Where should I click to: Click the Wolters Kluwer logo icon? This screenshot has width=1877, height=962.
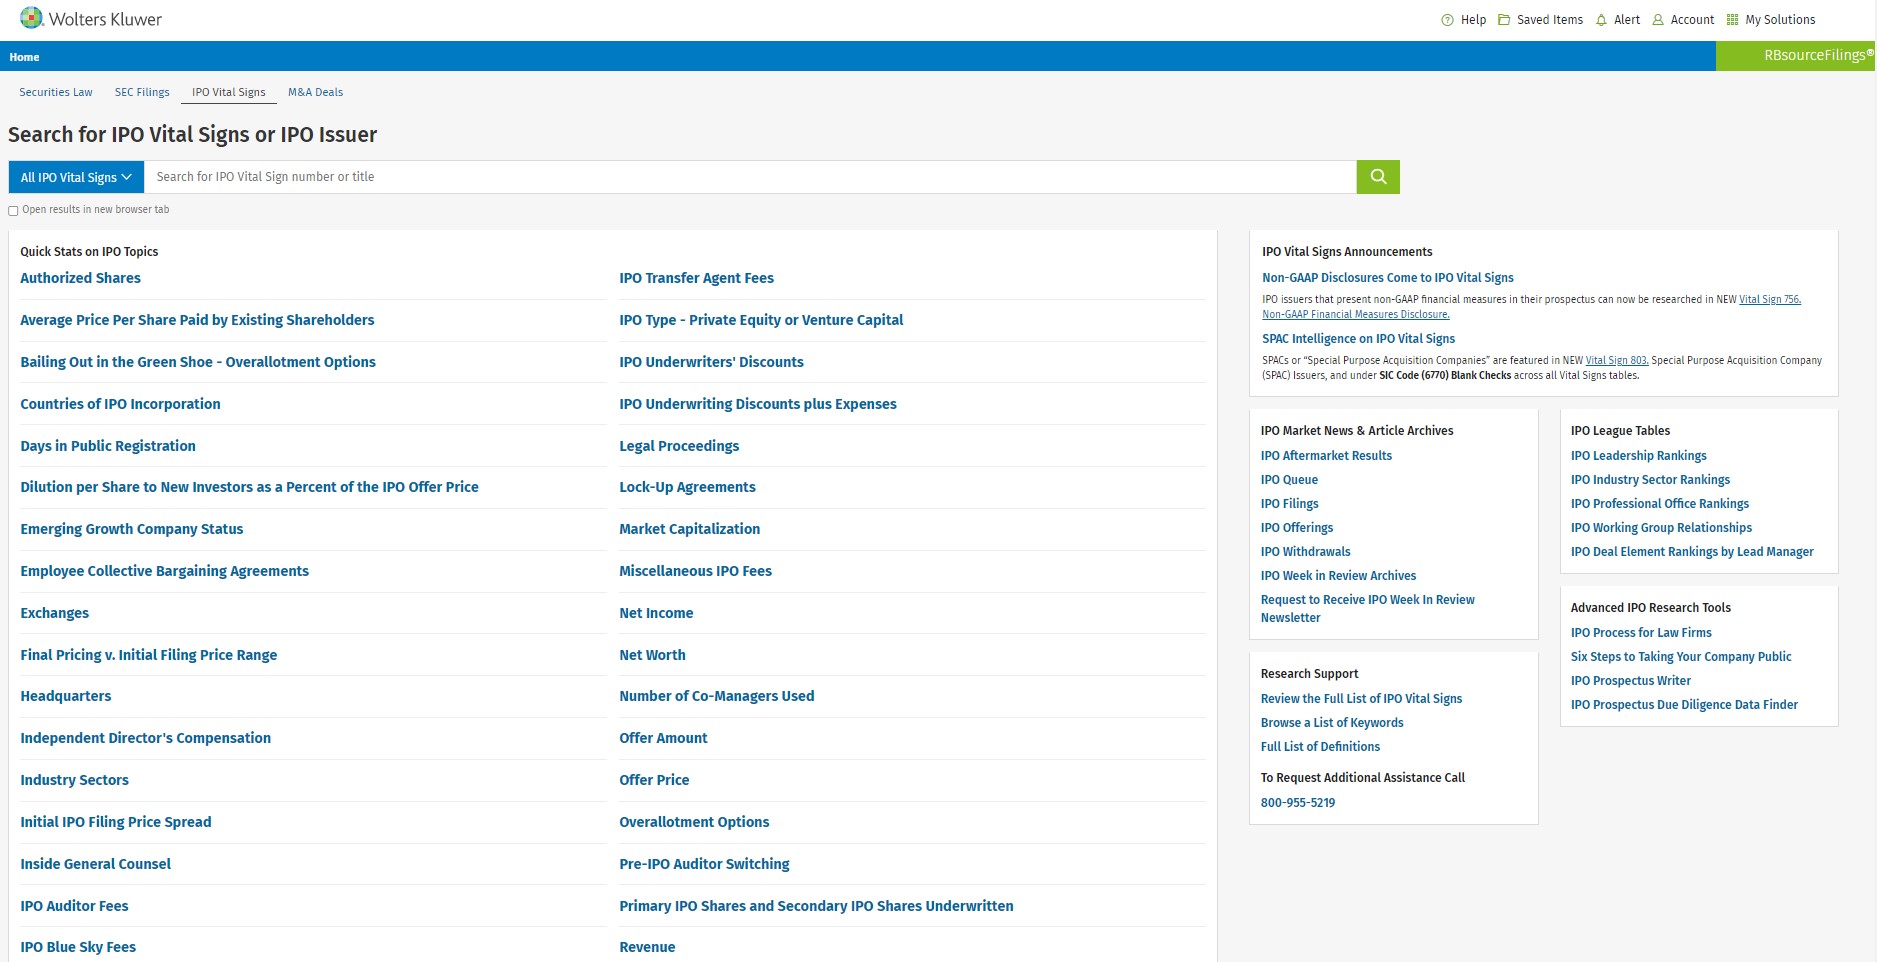click(31, 18)
